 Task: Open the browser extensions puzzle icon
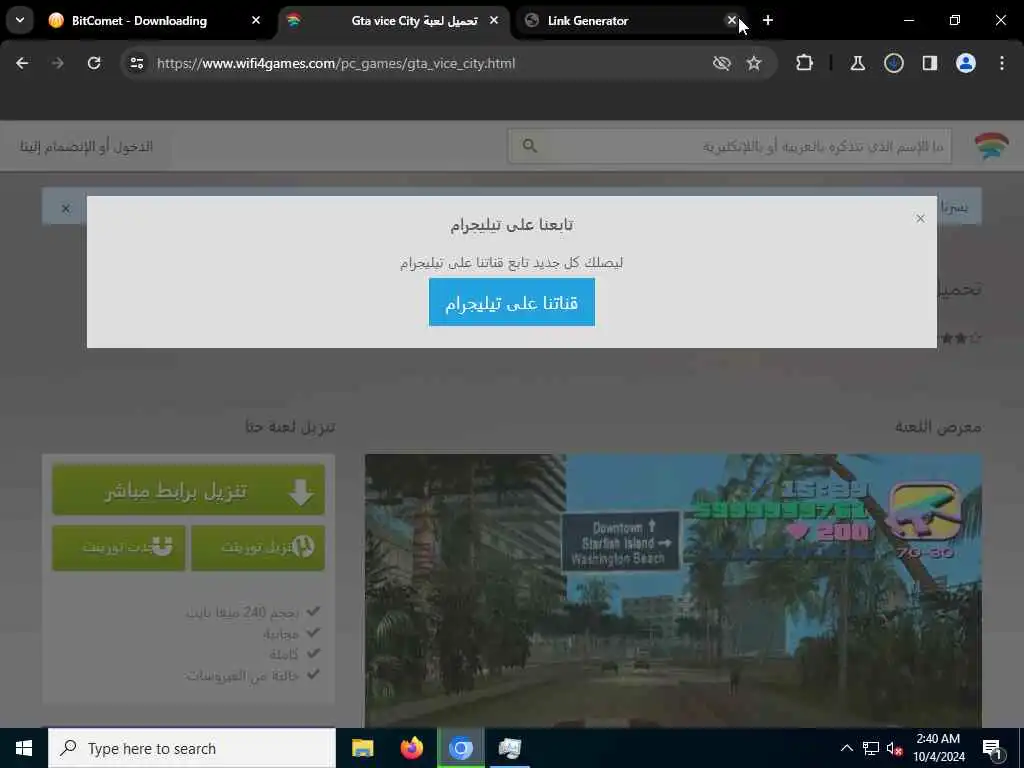click(x=805, y=63)
